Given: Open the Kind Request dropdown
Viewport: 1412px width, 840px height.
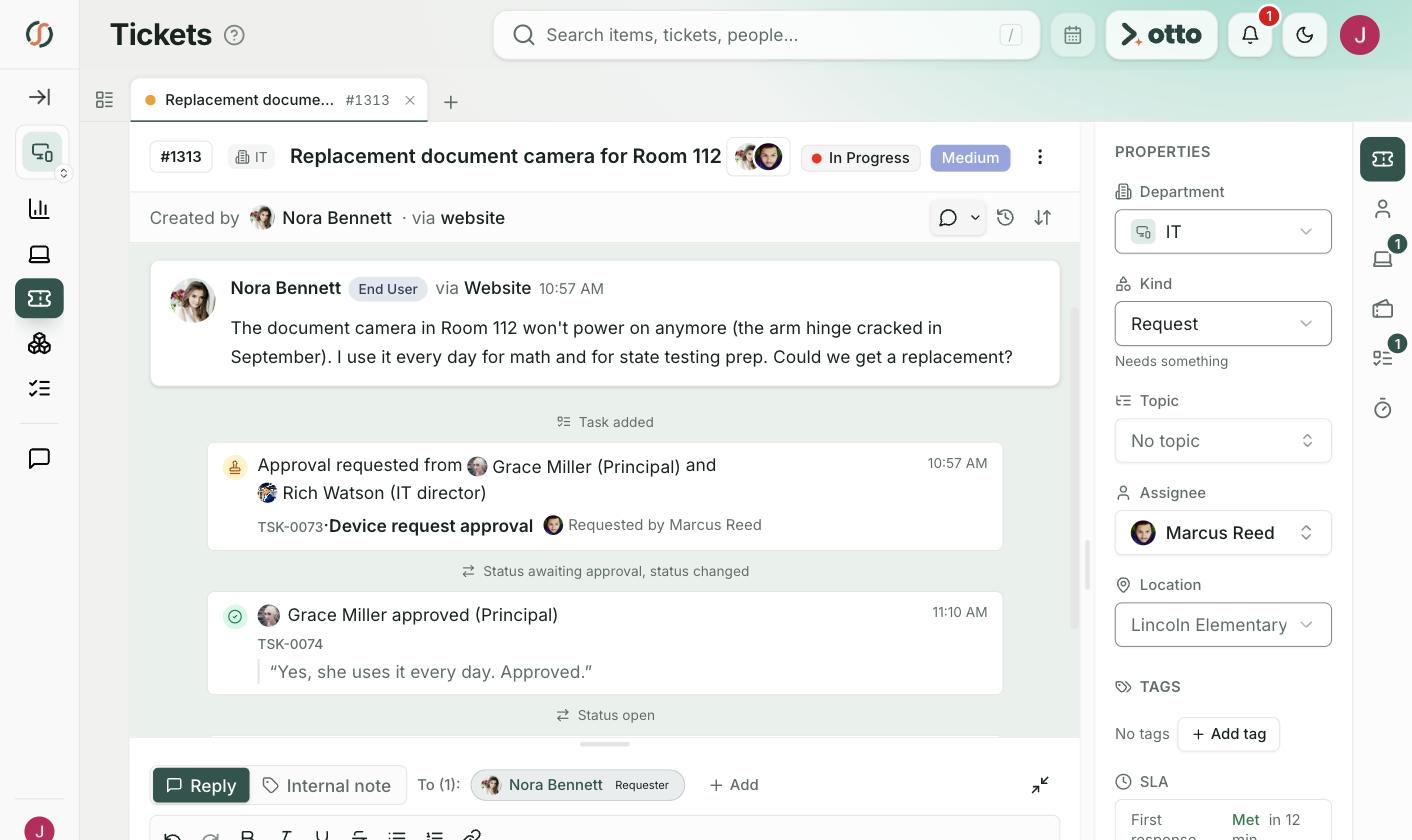Looking at the screenshot, I should coord(1223,324).
